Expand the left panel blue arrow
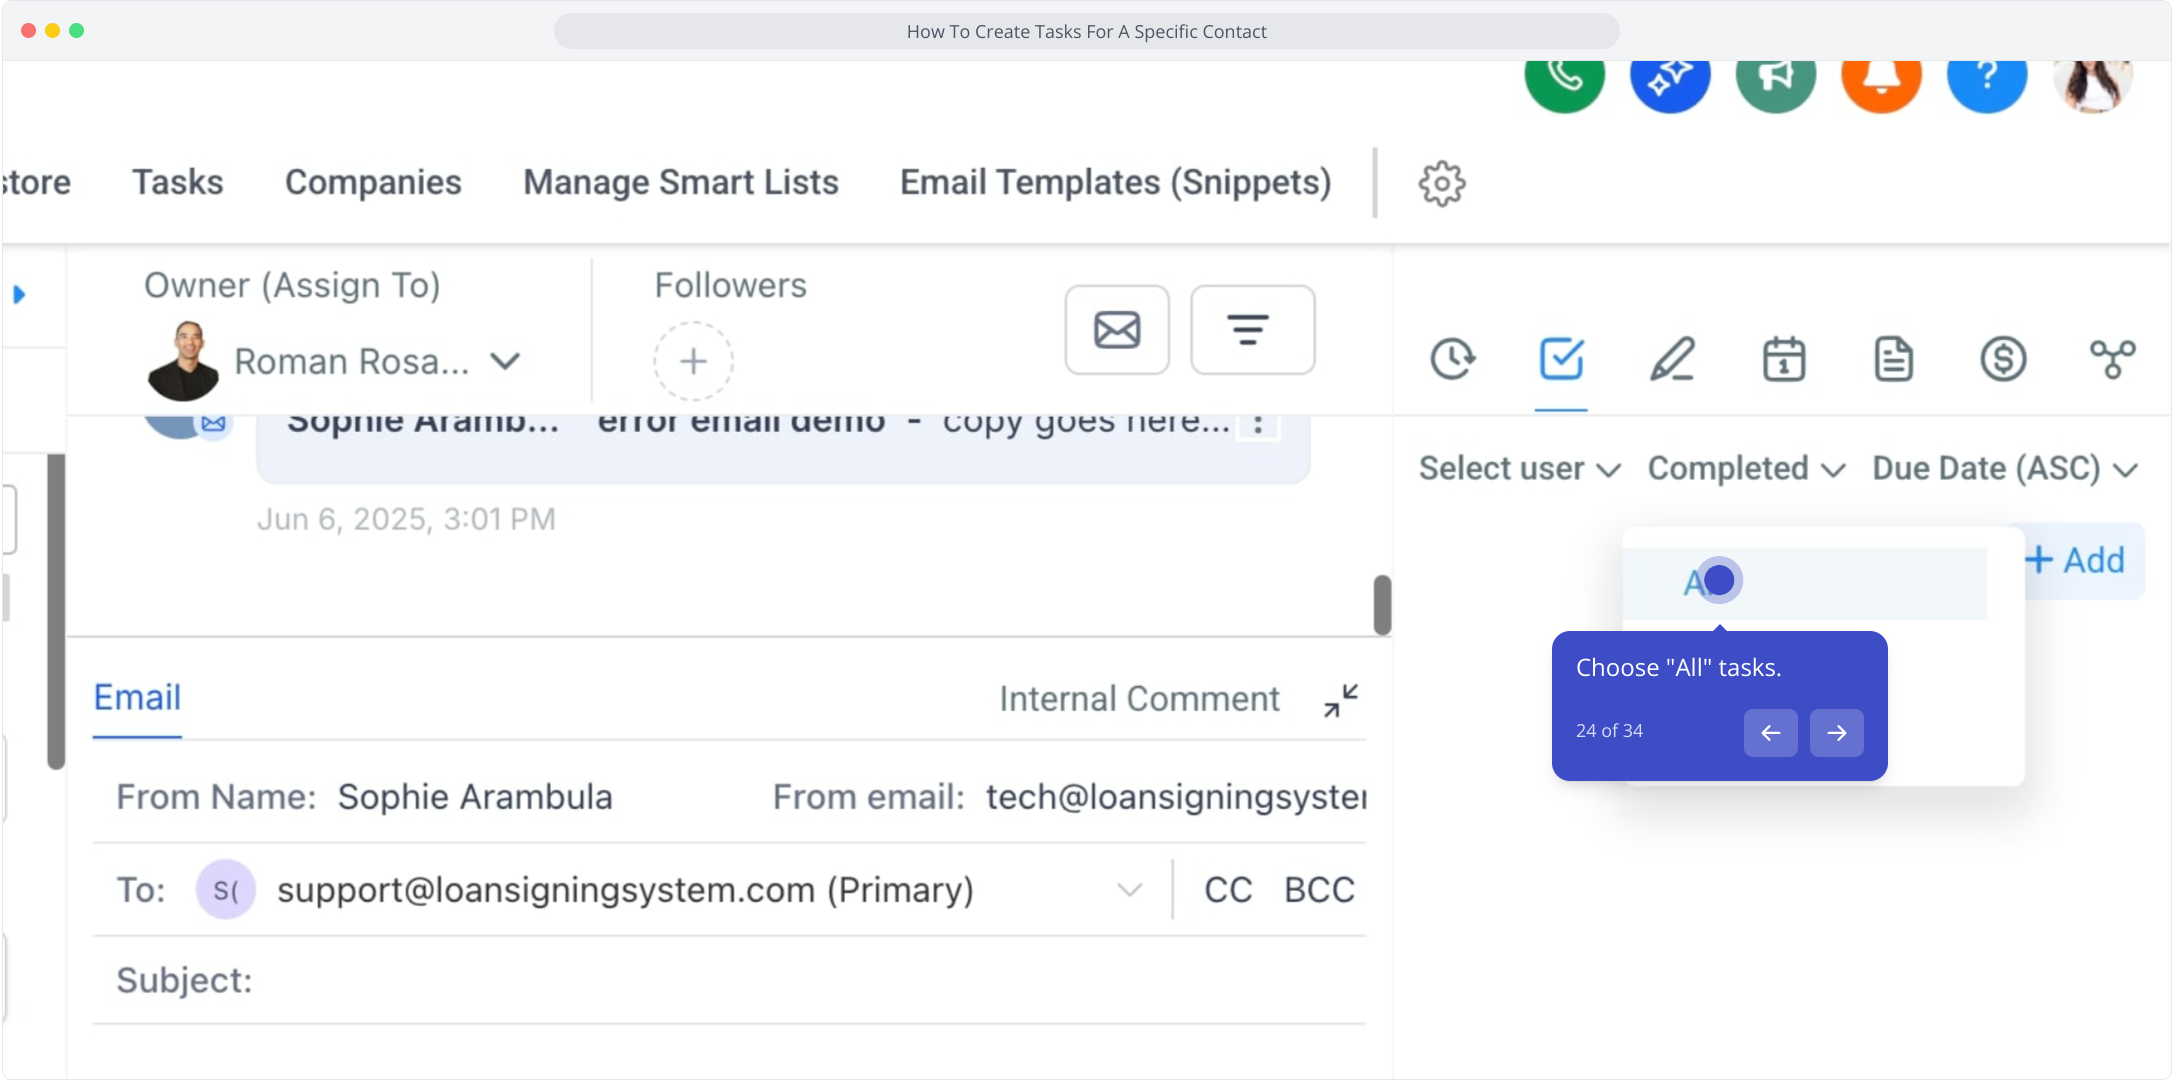Screen dimensions: 2174x1080 [x=19, y=294]
